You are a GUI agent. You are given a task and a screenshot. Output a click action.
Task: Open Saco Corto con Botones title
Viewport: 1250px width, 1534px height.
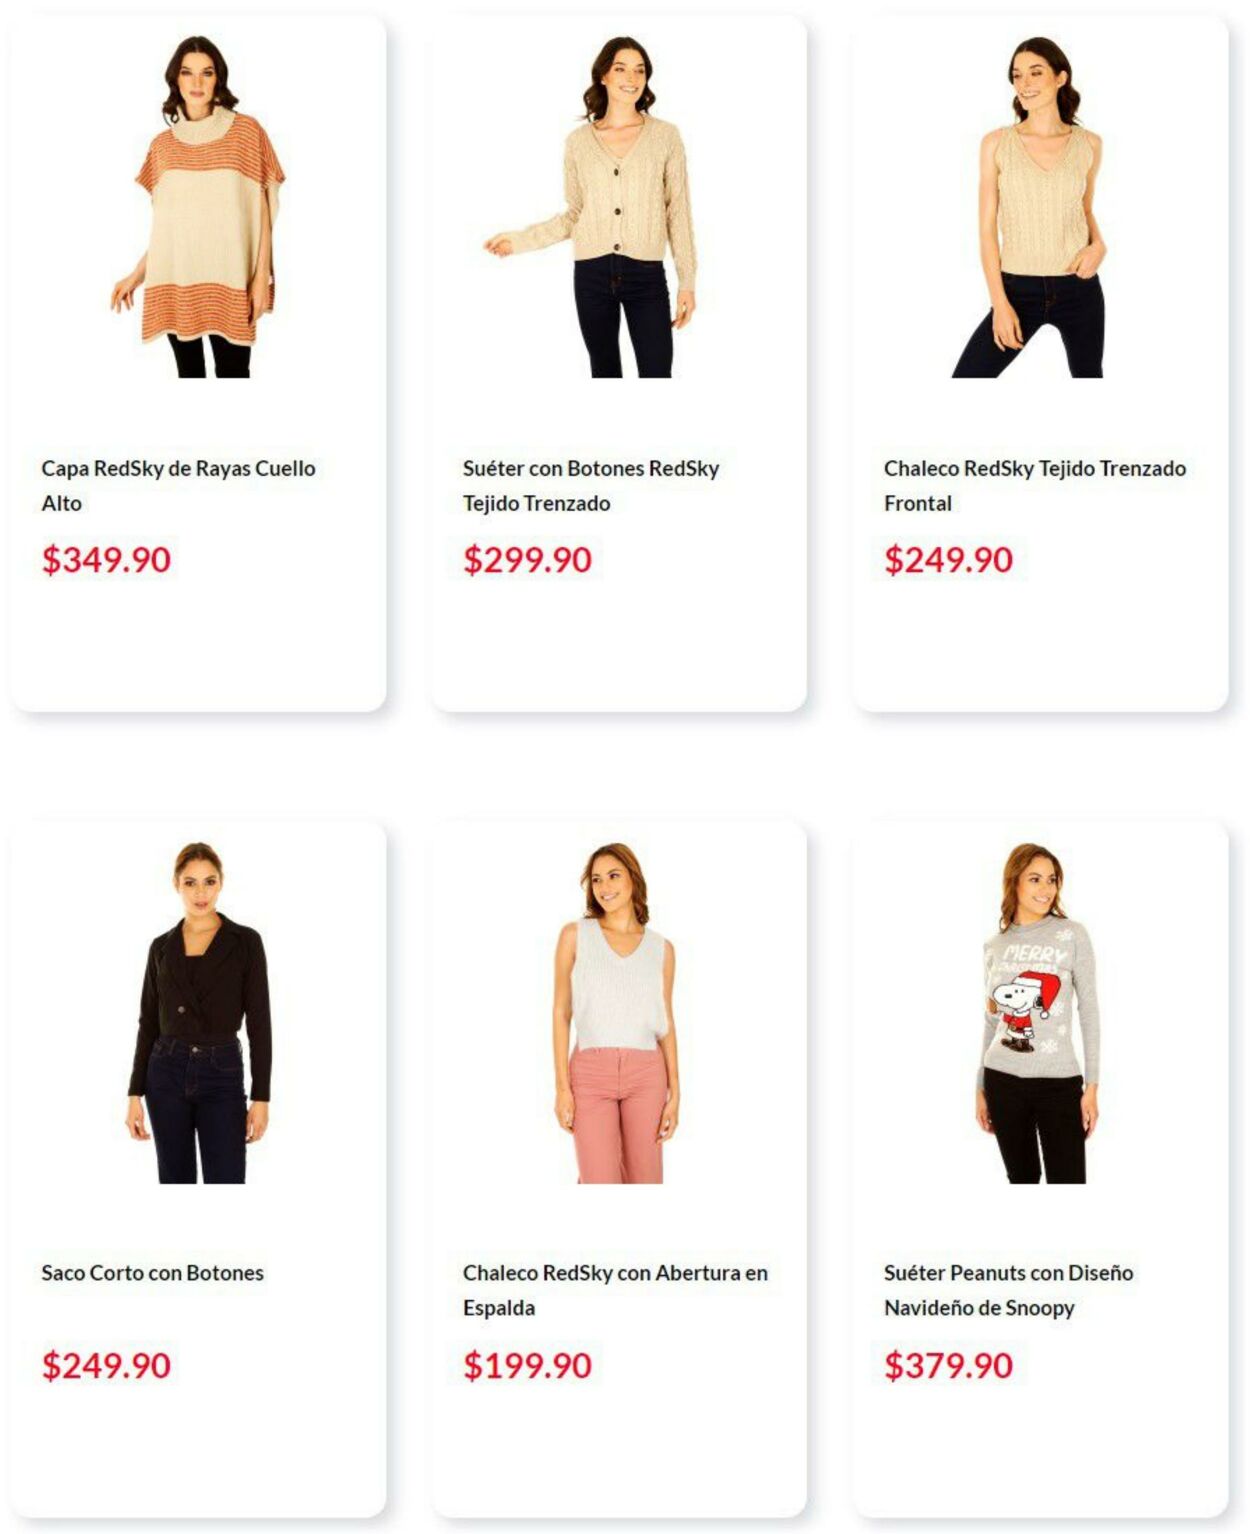tap(152, 1273)
